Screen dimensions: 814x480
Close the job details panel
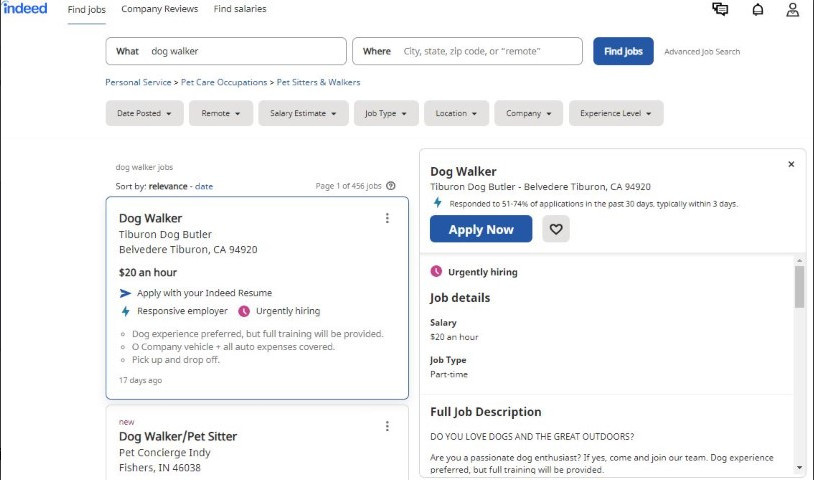click(x=791, y=164)
